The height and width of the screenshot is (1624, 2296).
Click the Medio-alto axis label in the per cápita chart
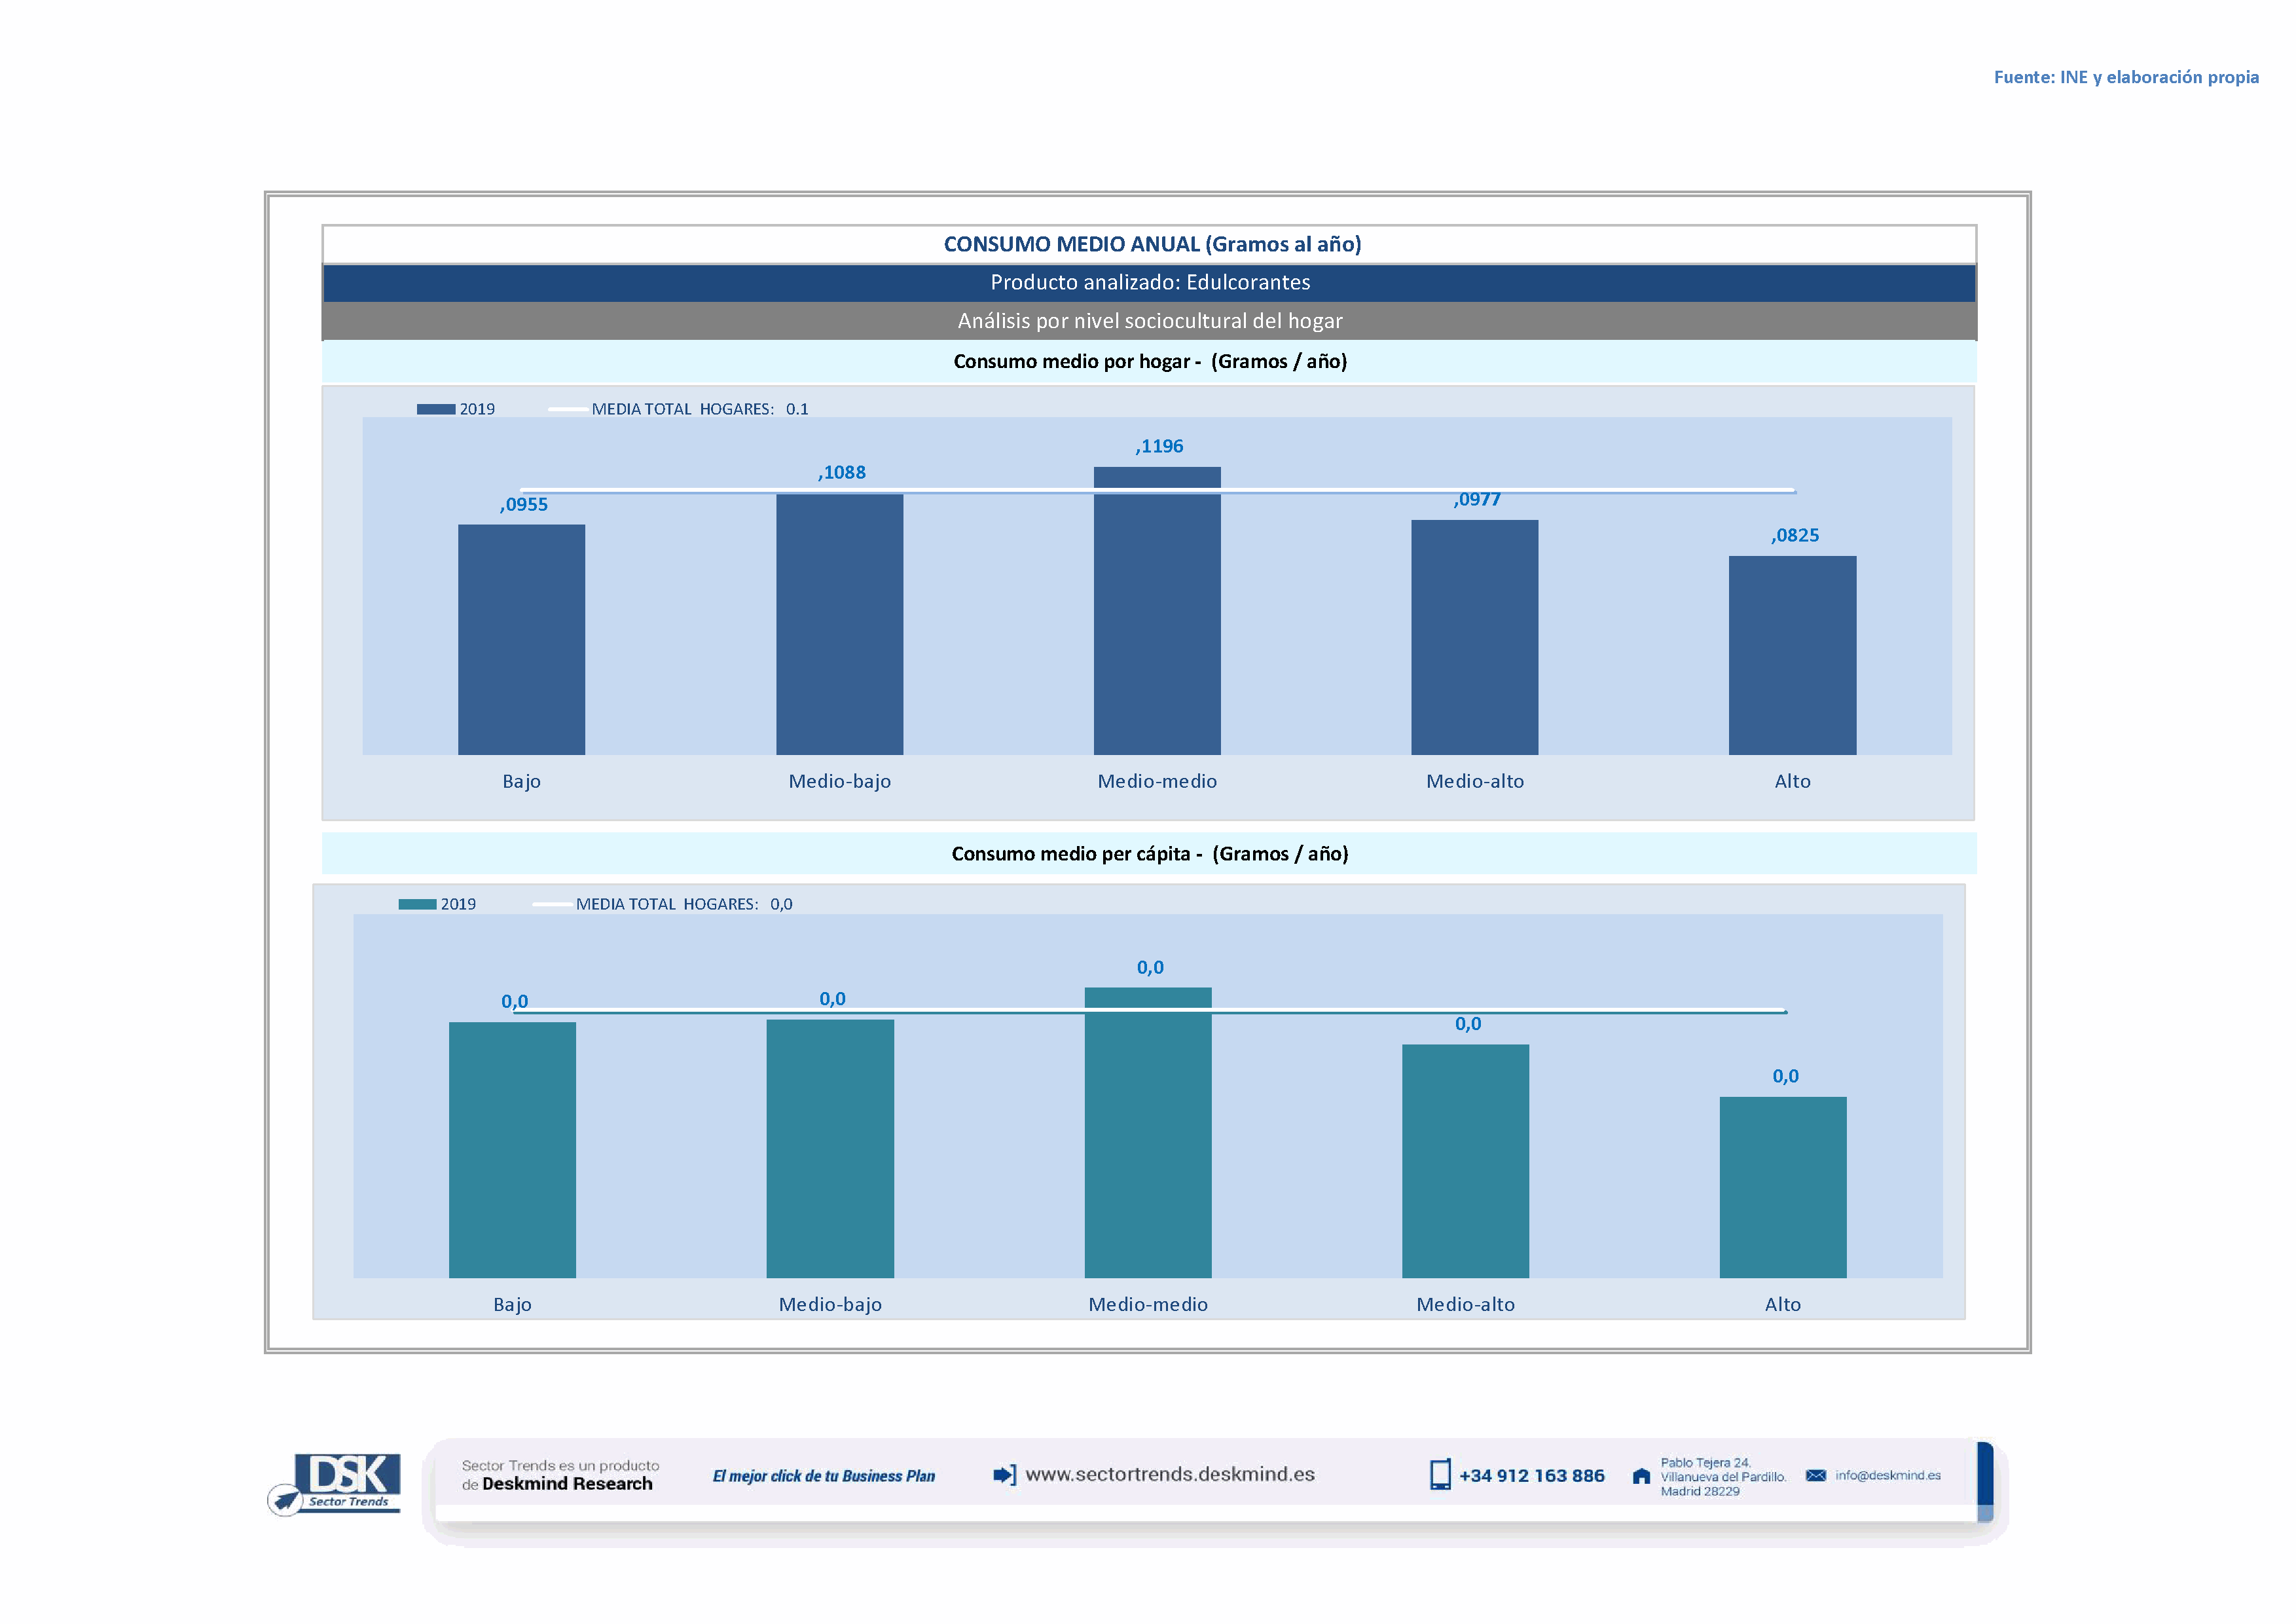[x=1465, y=1304]
